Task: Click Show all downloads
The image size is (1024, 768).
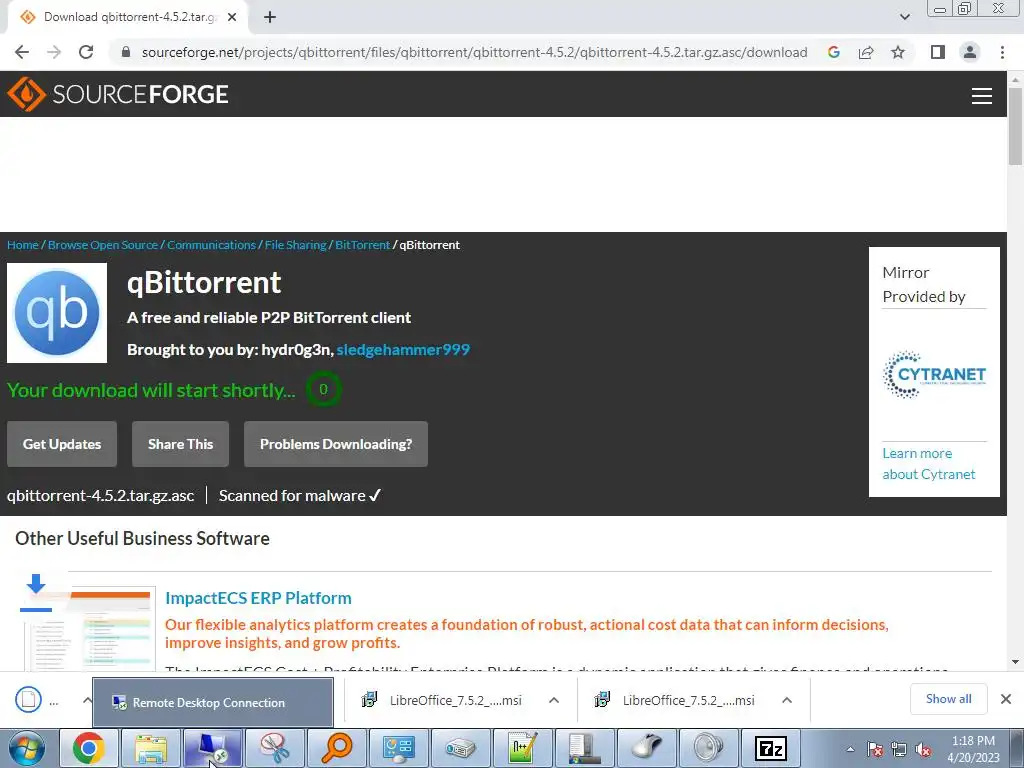Action: pos(948,699)
